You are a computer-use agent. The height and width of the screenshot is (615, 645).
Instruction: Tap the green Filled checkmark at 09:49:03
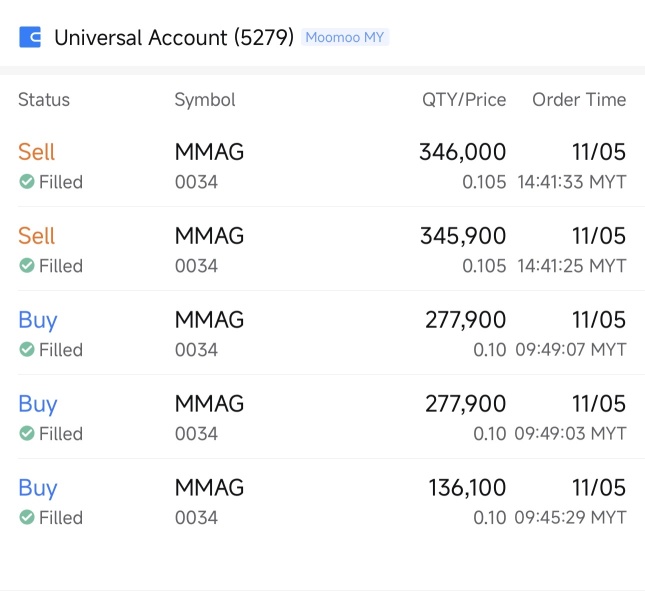(x=27, y=433)
